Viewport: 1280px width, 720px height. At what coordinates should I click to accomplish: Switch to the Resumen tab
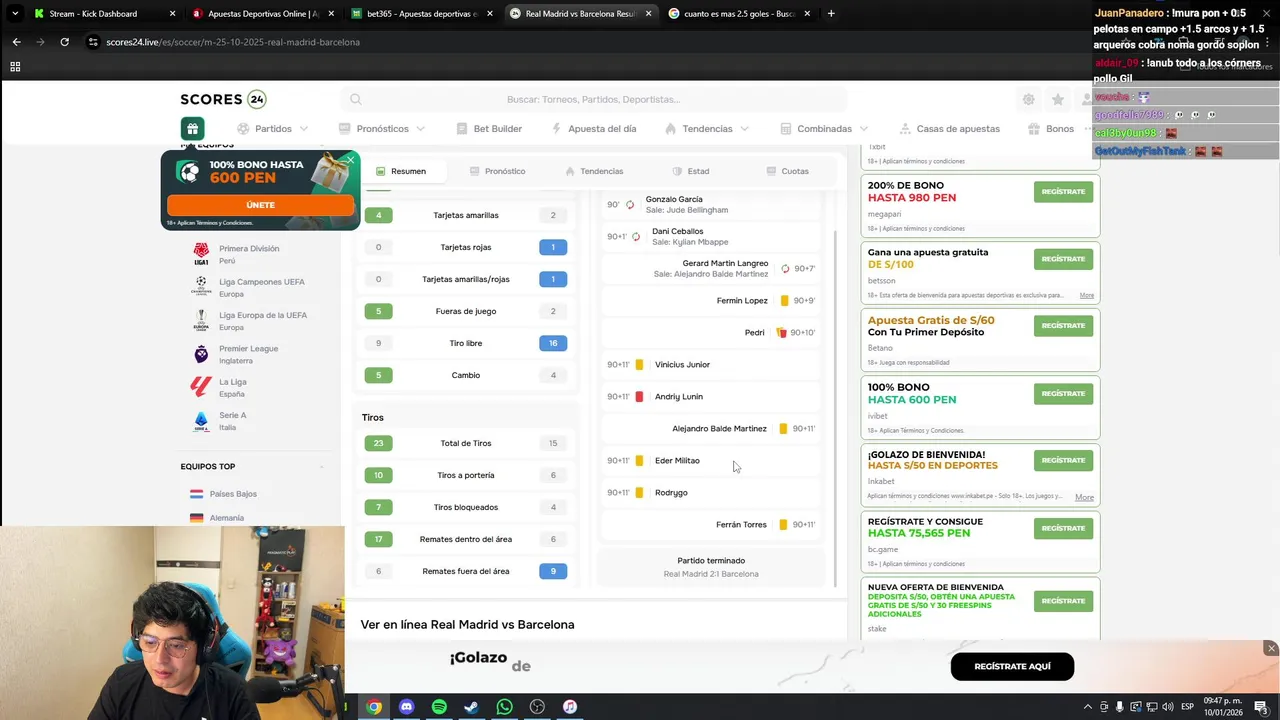click(x=401, y=171)
